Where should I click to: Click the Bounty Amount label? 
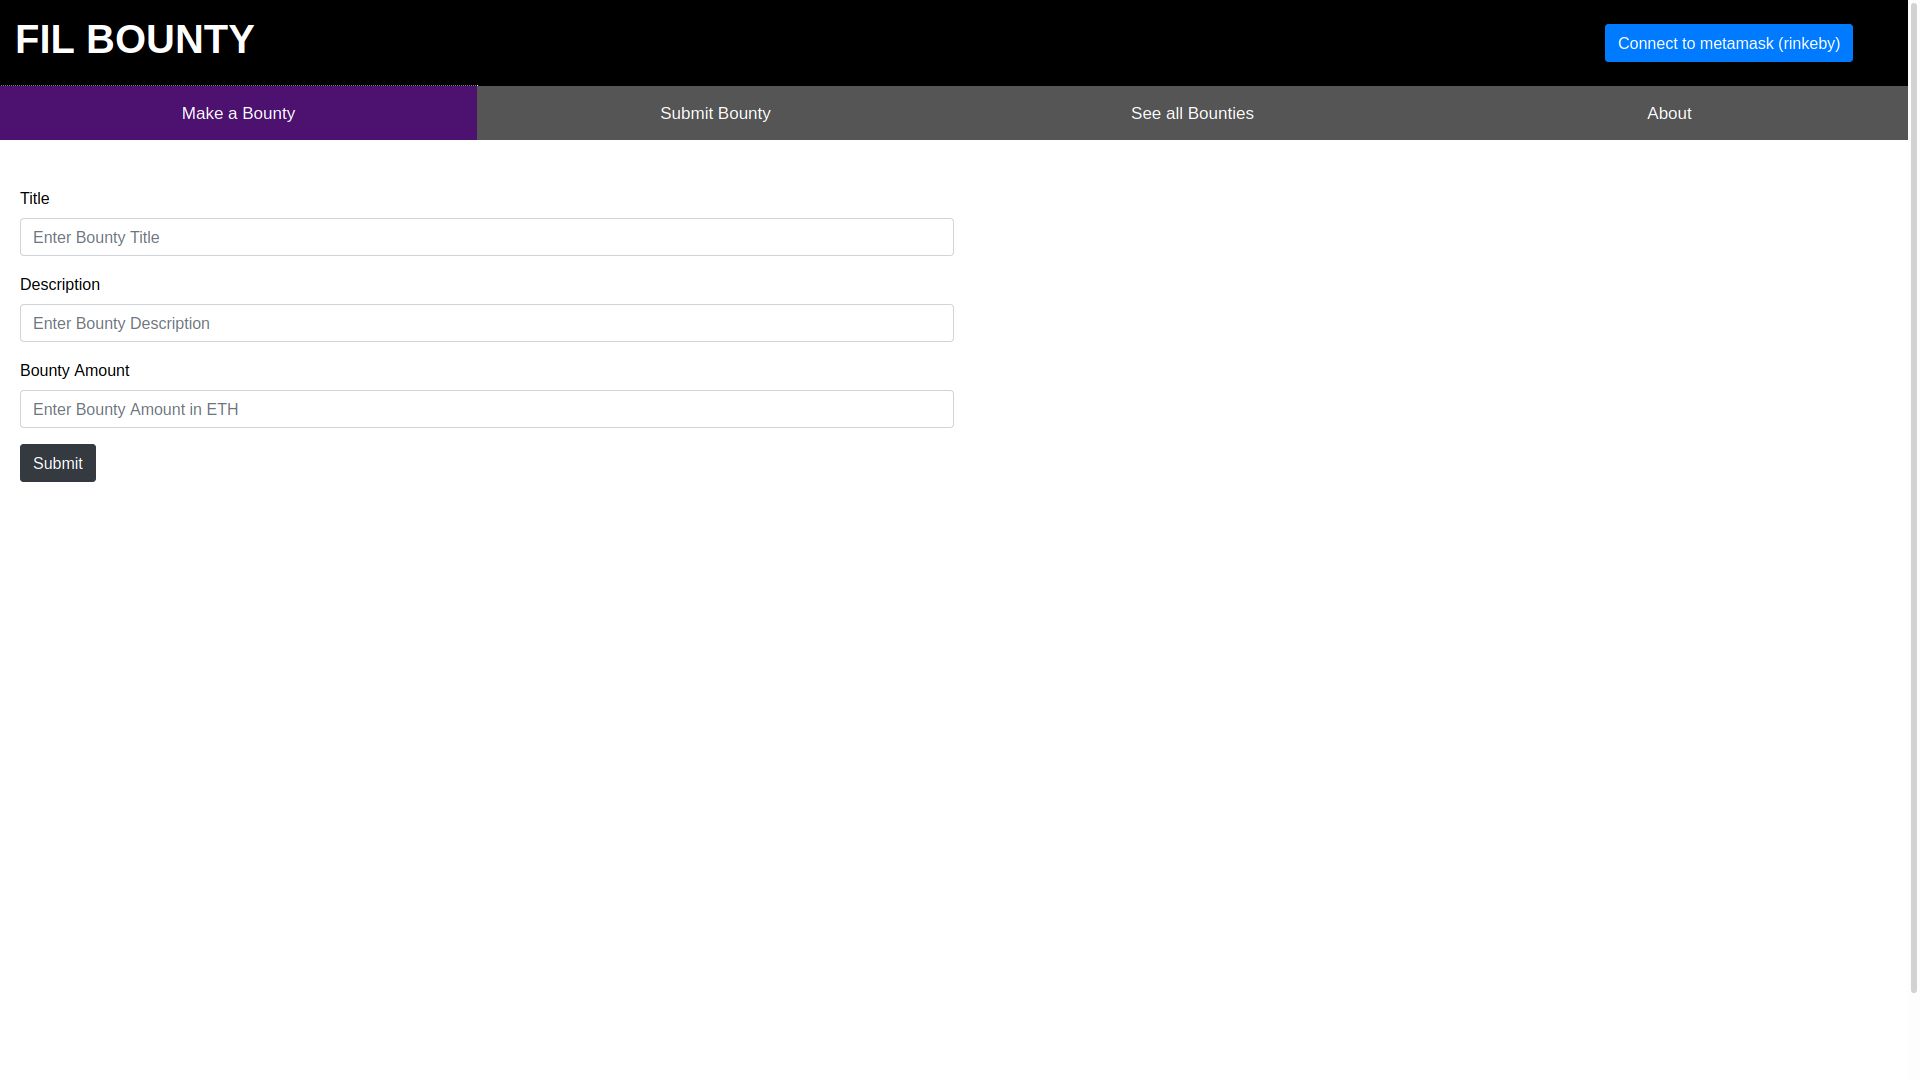tap(75, 370)
